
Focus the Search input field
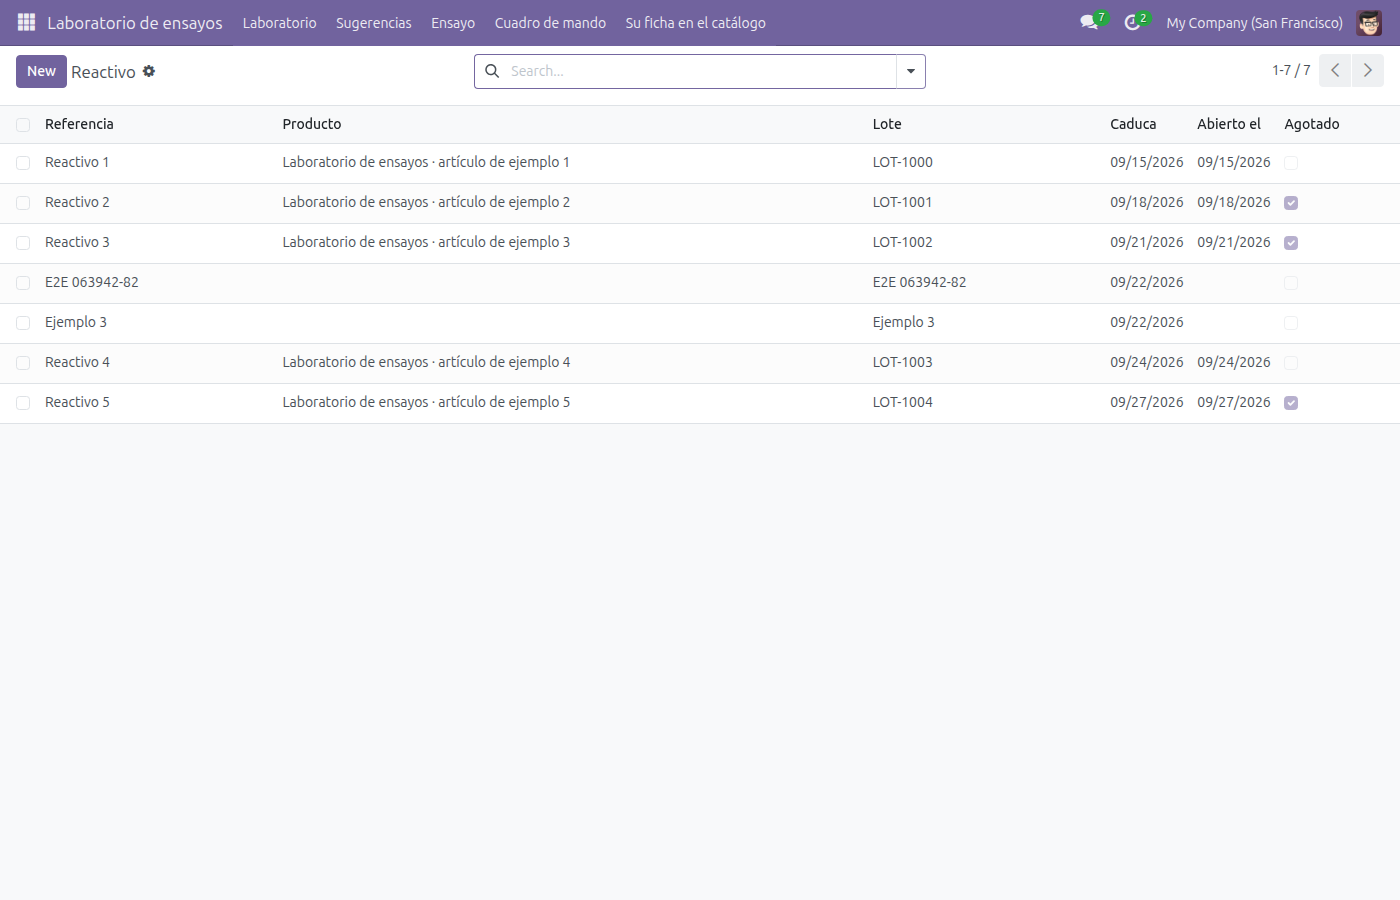(x=700, y=71)
